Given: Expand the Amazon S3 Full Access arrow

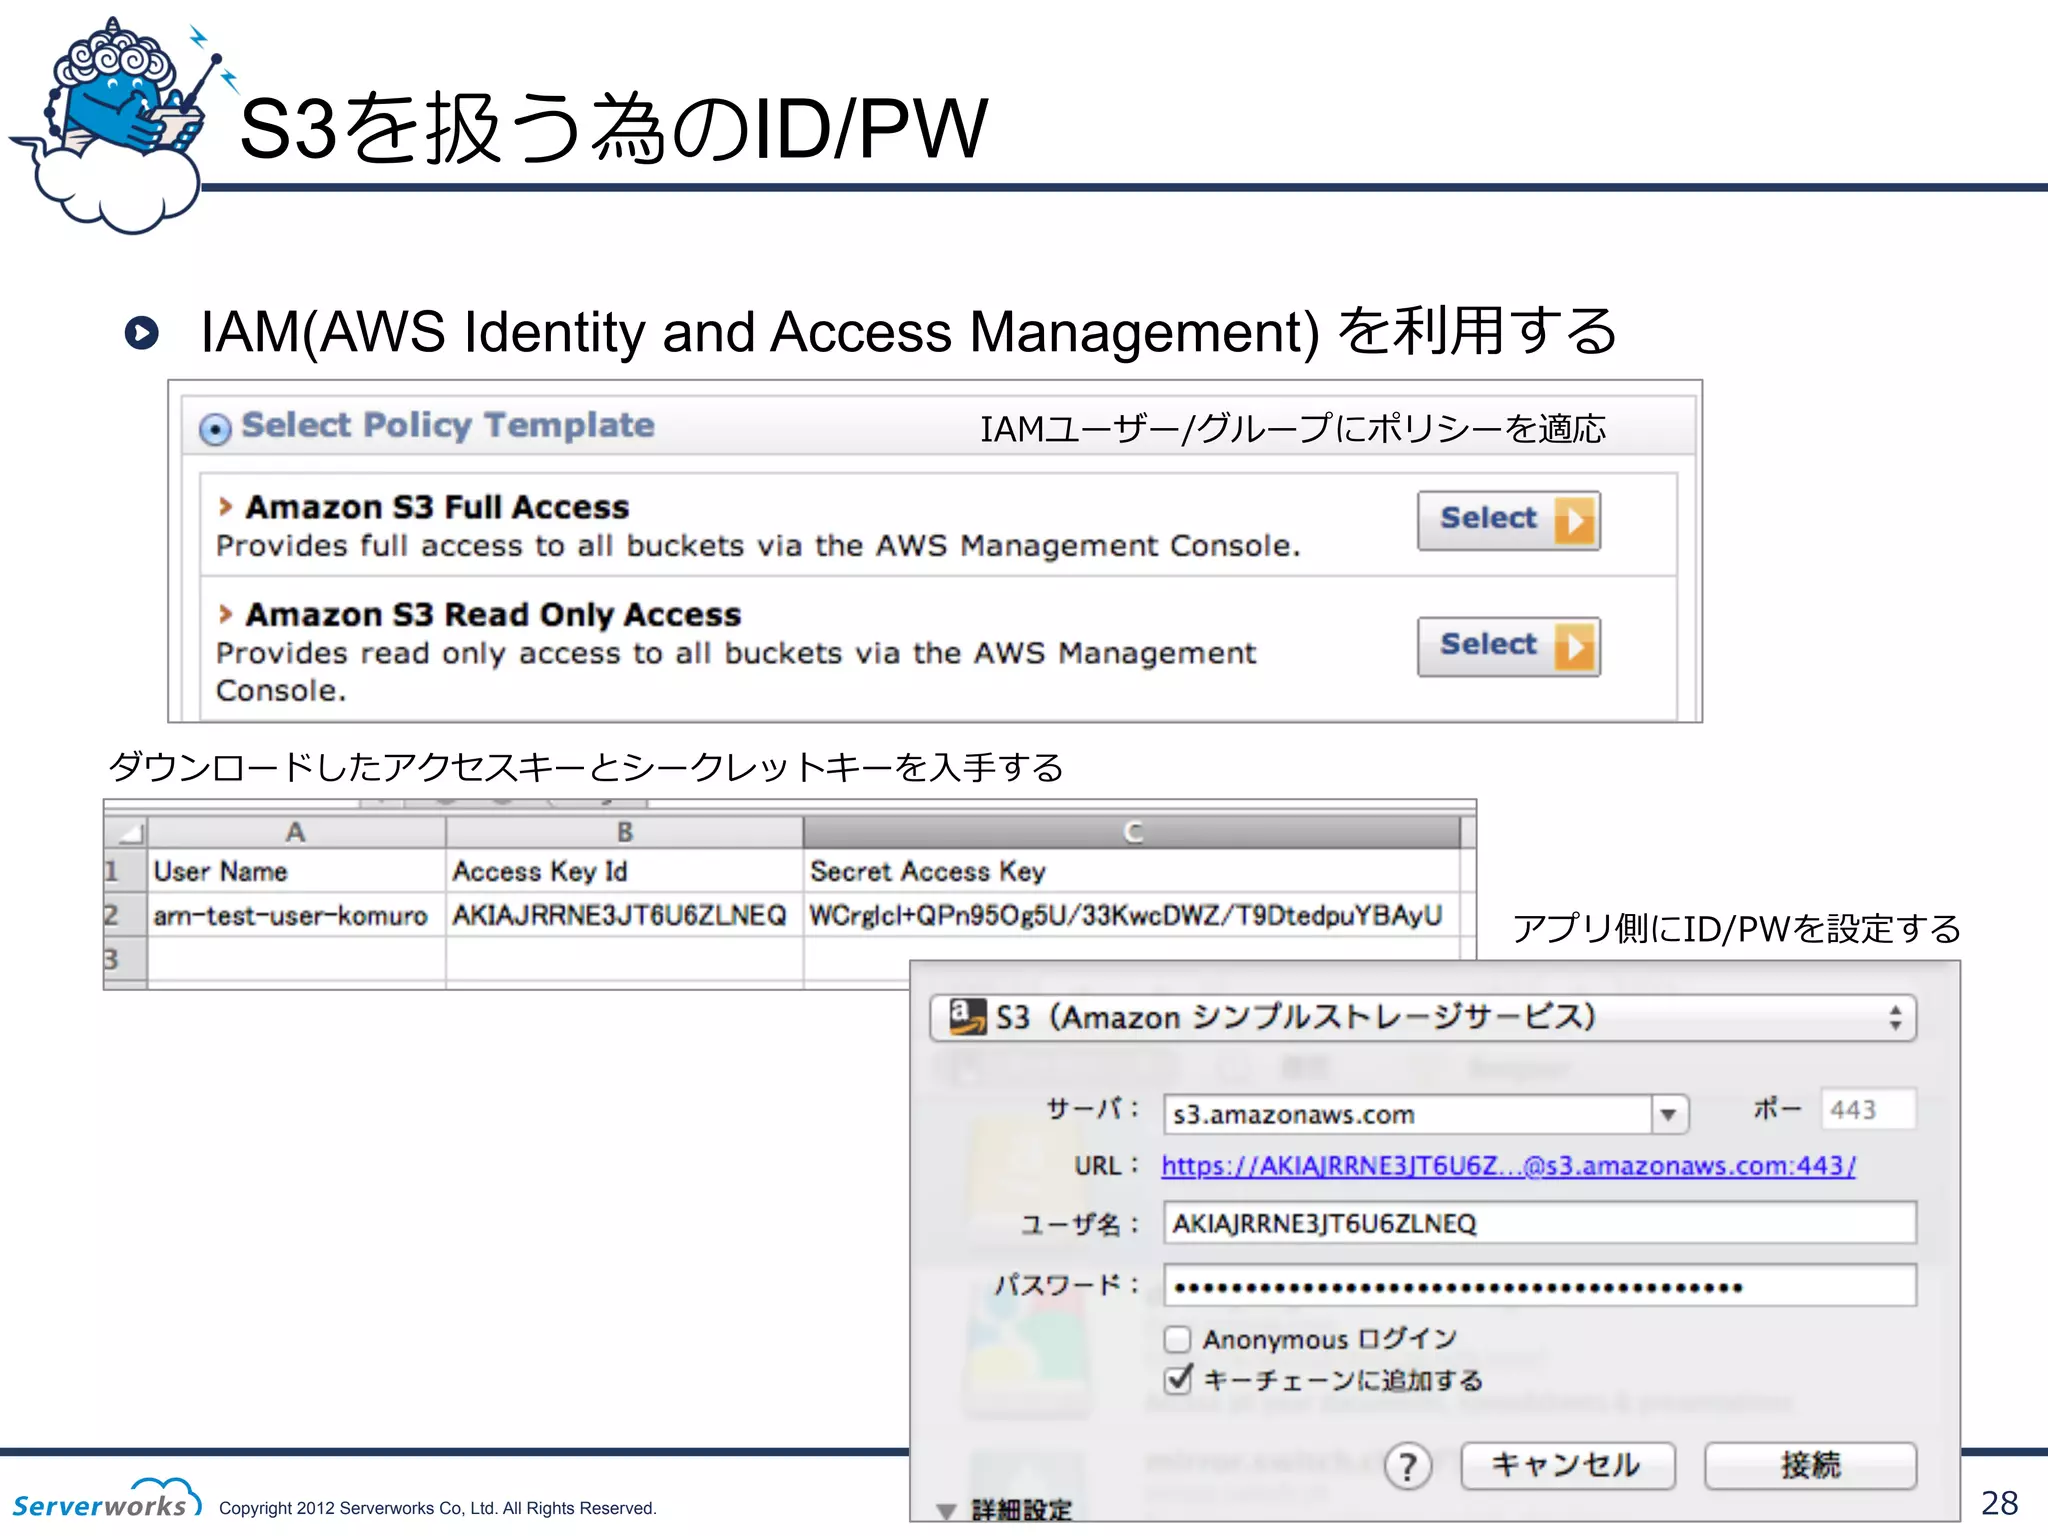Looking at the screenshot, I should pyautogui.click(x=226, y=507).
